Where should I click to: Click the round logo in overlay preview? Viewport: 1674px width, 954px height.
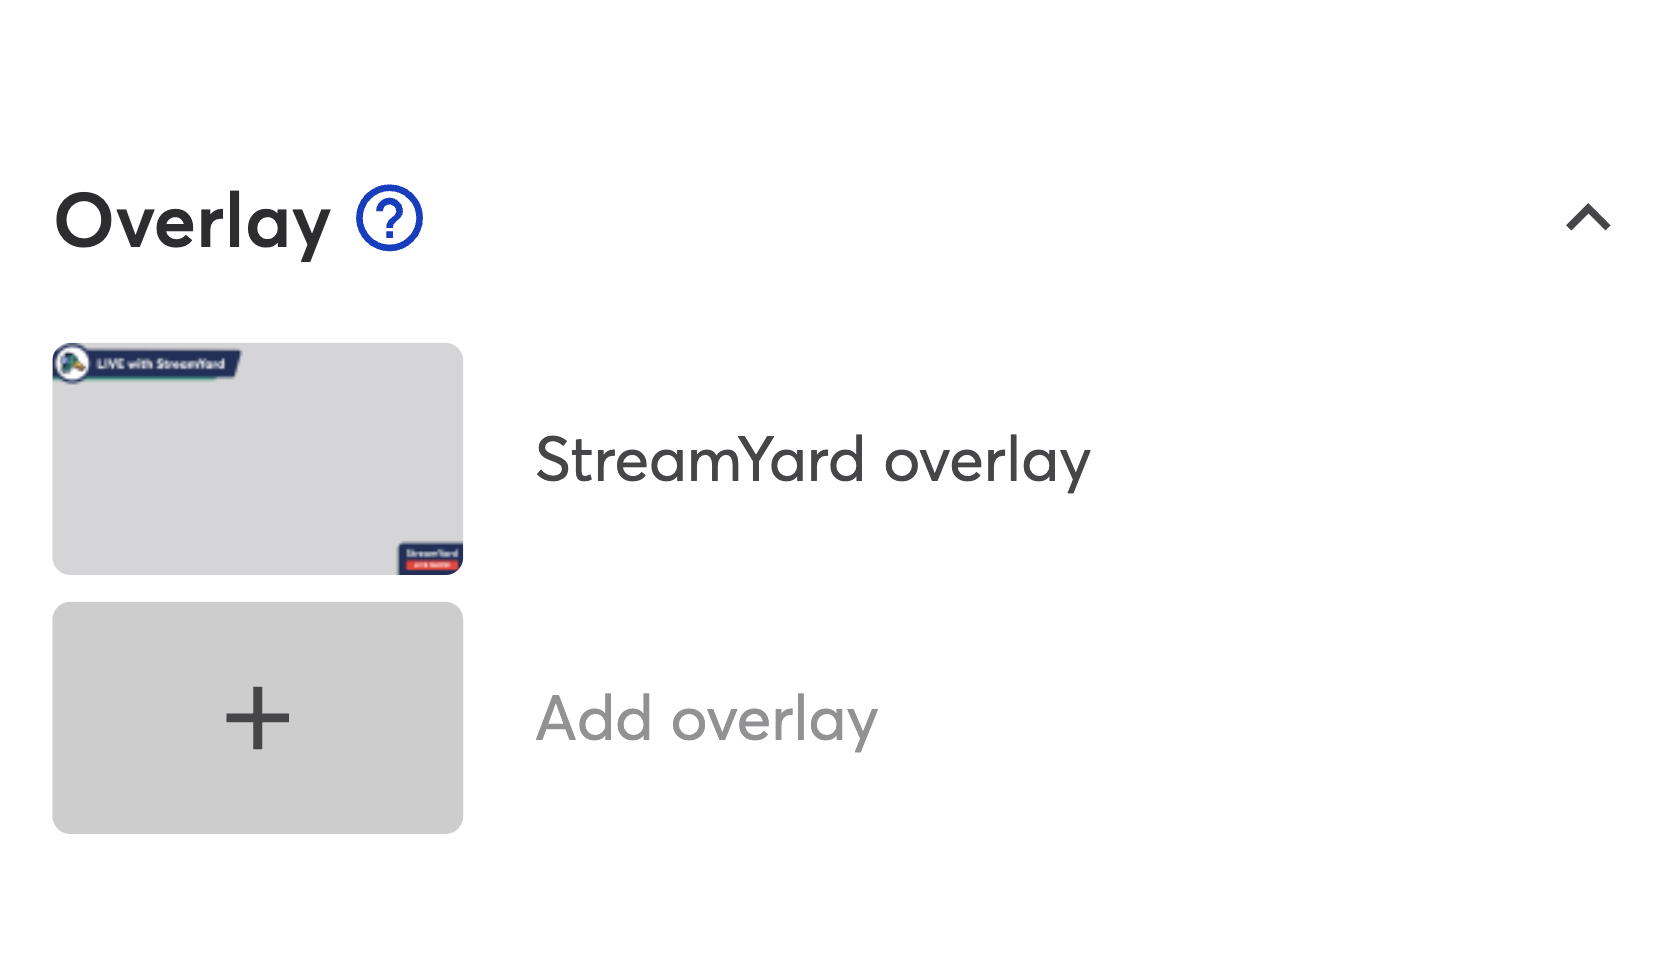click(x=72, y=363)
